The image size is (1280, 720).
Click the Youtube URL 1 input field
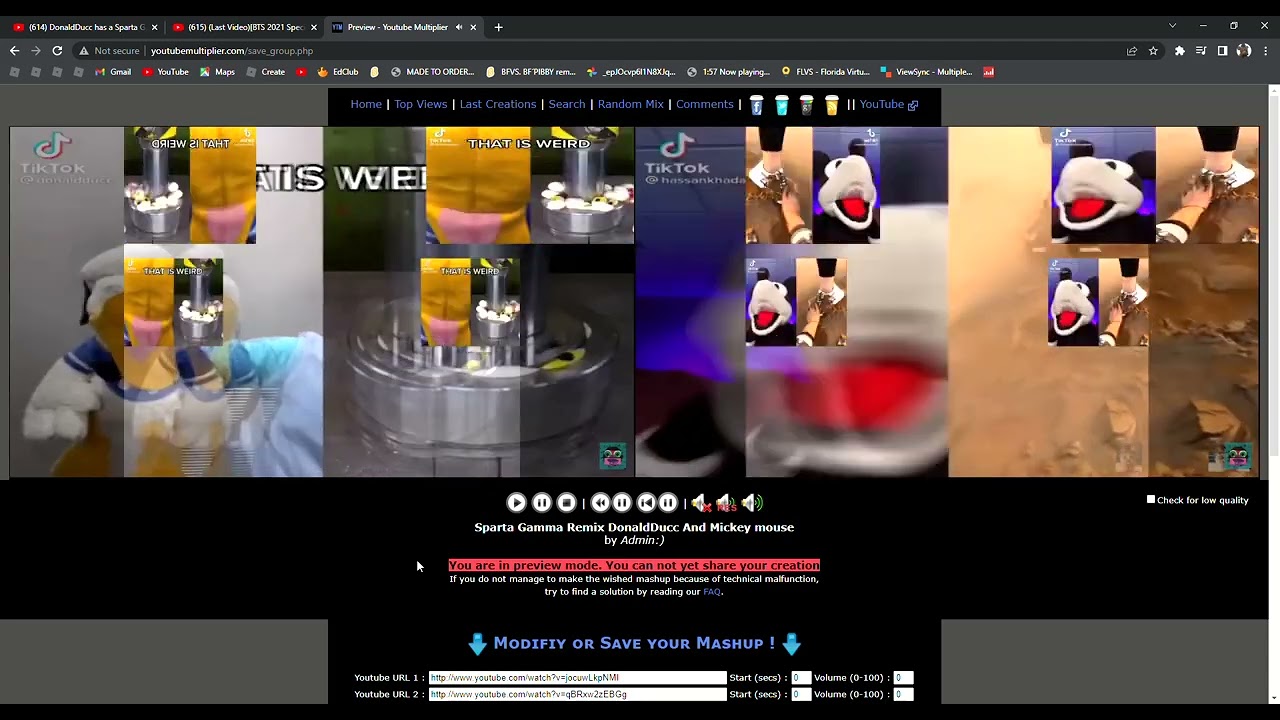tap(577, 678)
